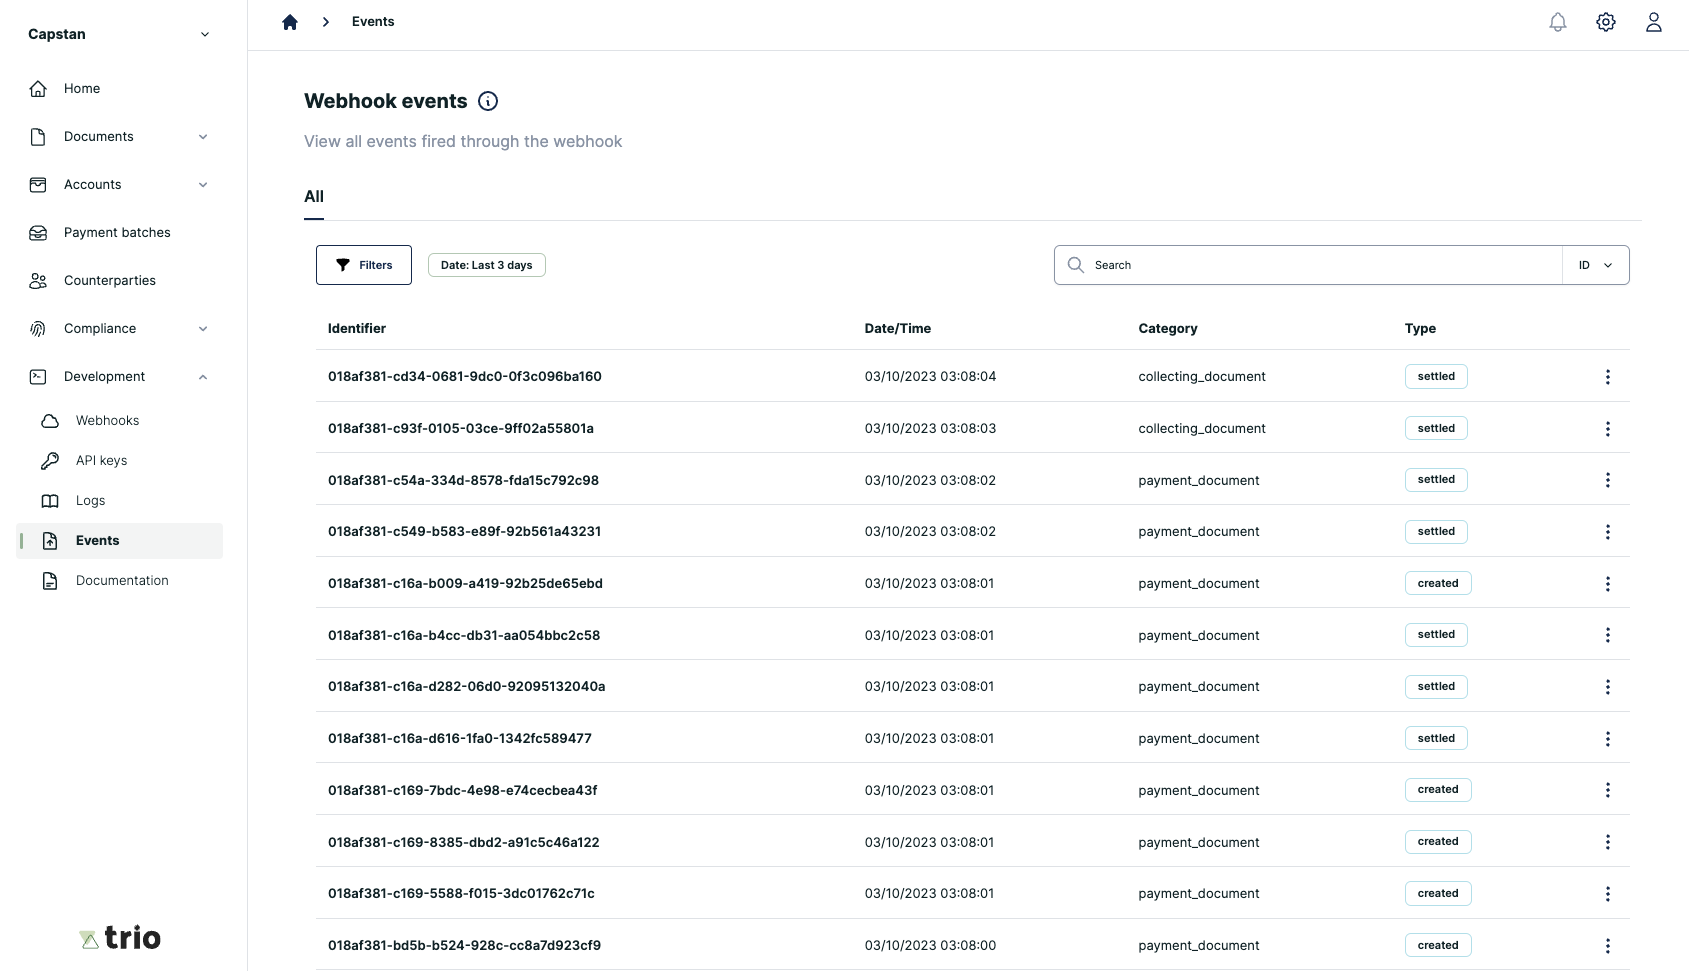Click the Date/Time column header

[898, 329]
